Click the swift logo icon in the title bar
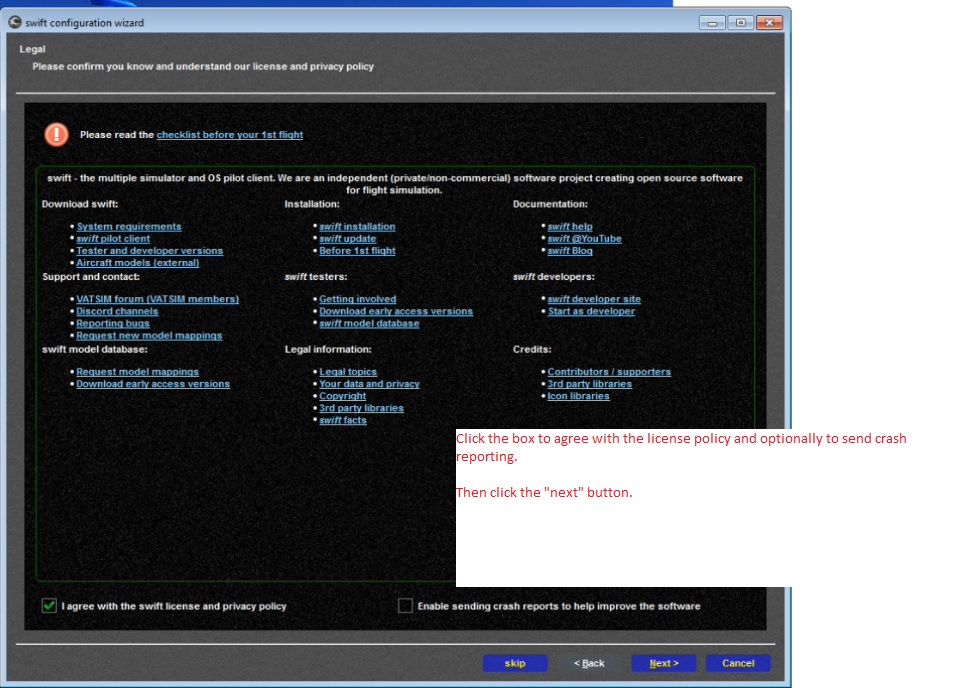 (15, 23)
